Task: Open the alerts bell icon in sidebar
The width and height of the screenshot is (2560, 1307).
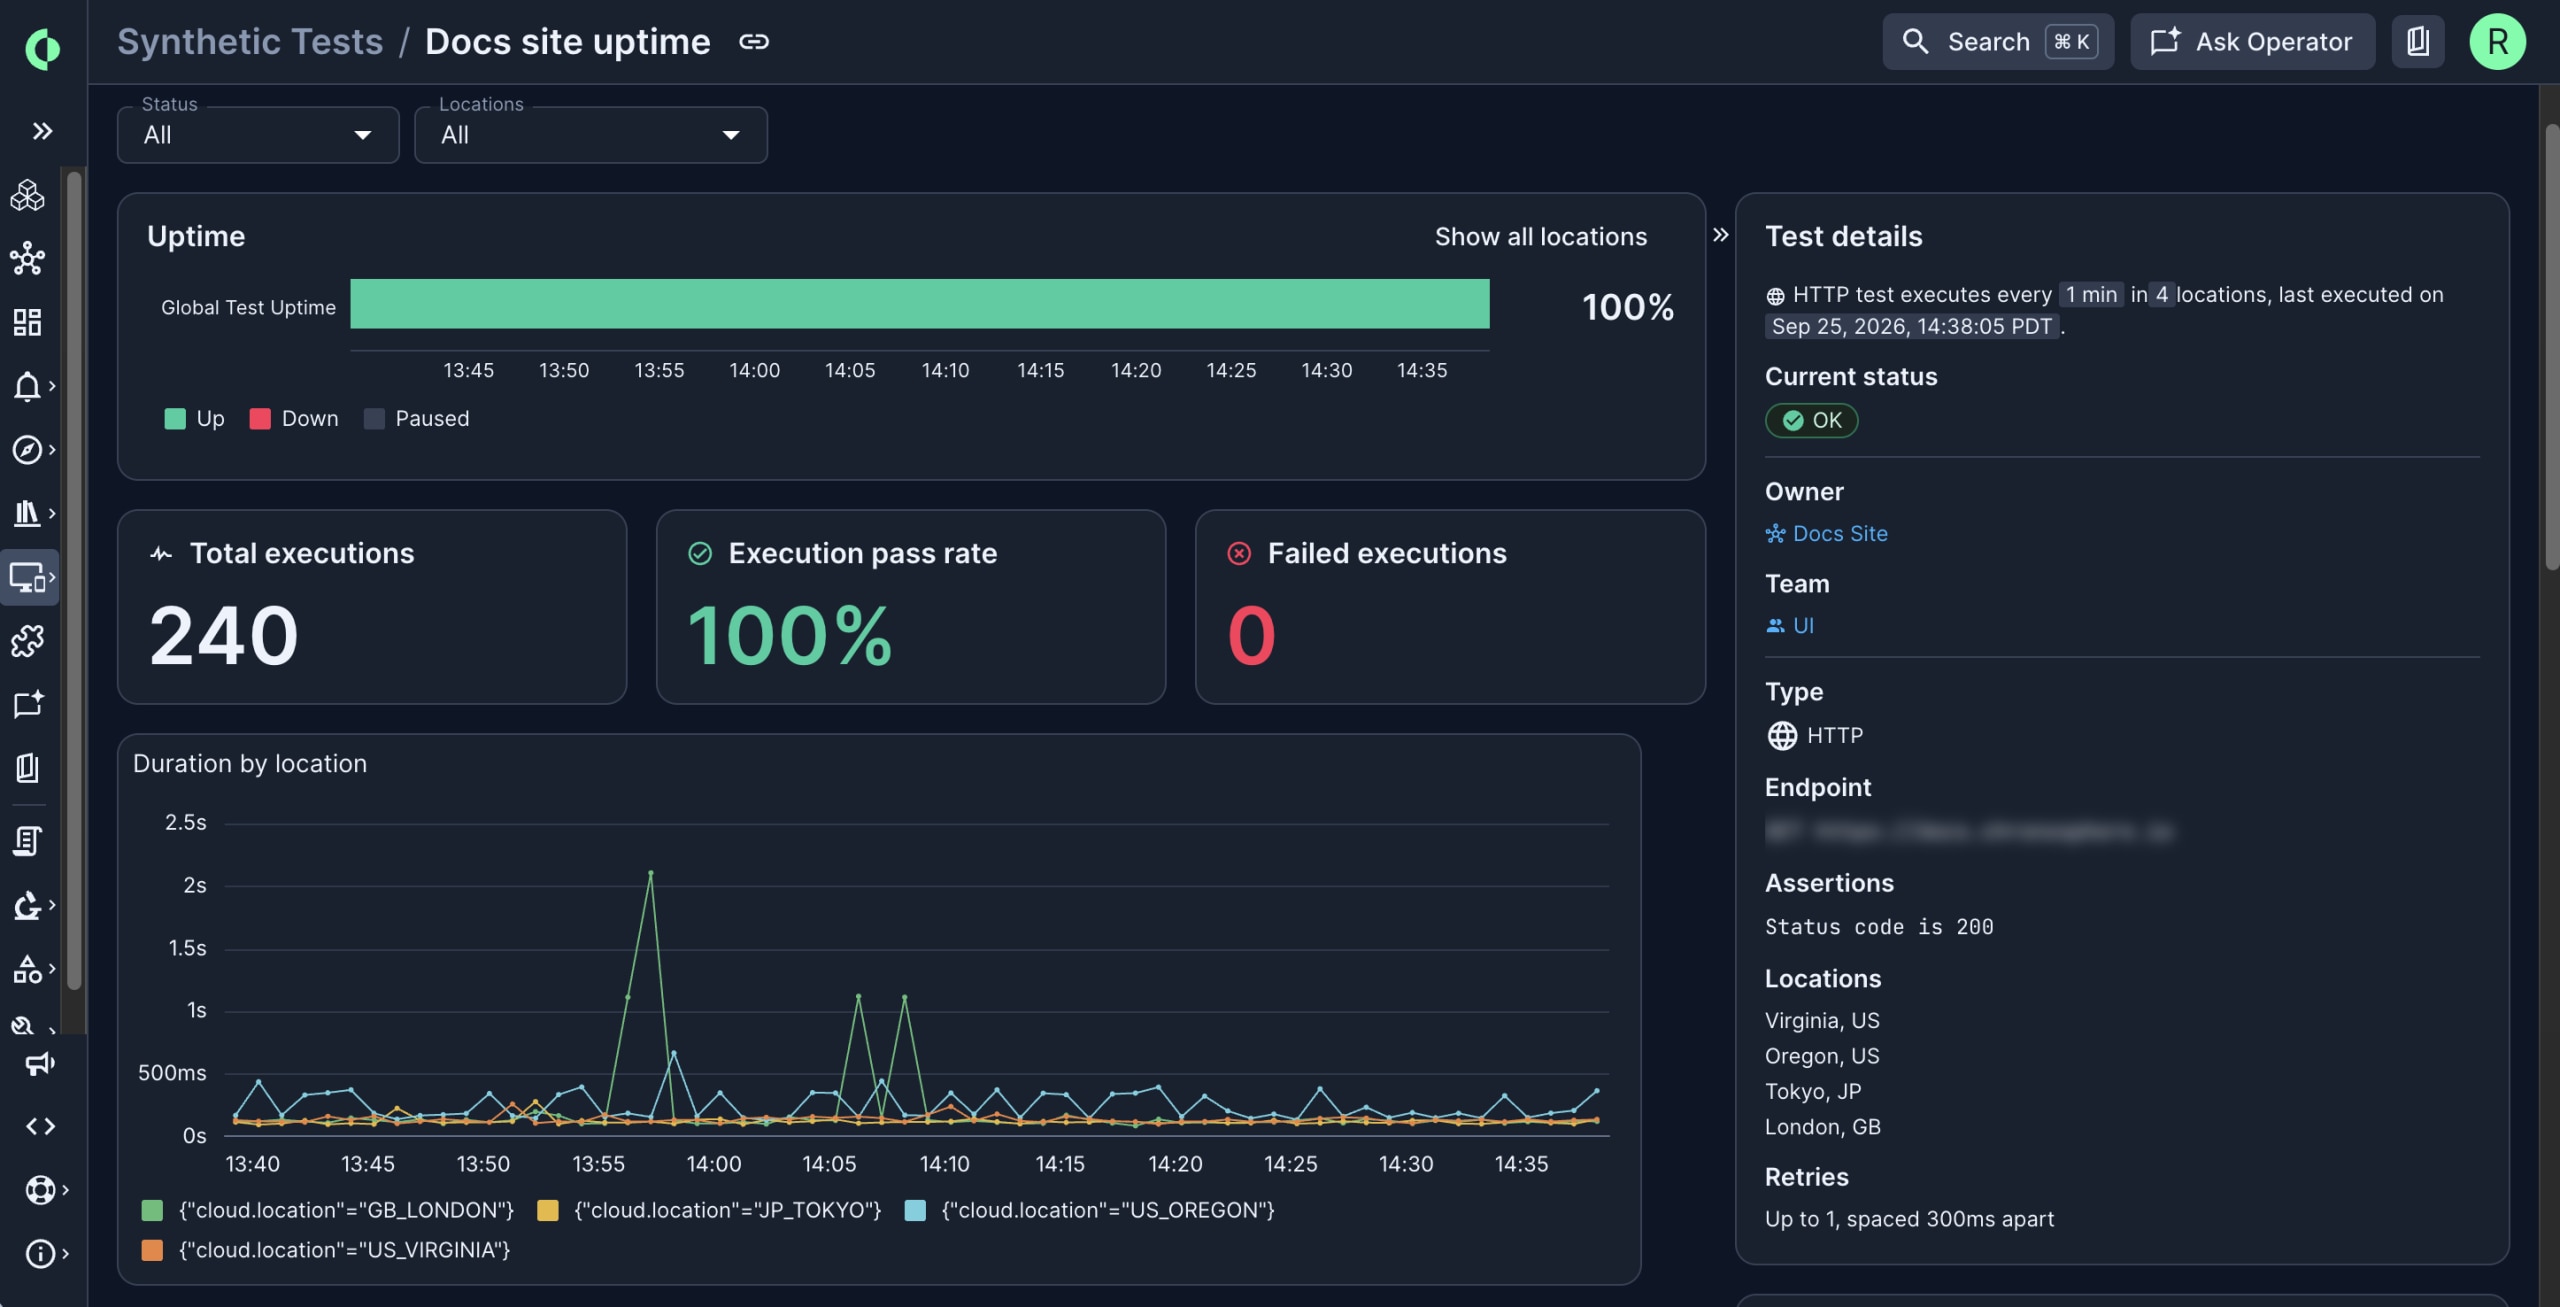Action: [x=28, y=386]
